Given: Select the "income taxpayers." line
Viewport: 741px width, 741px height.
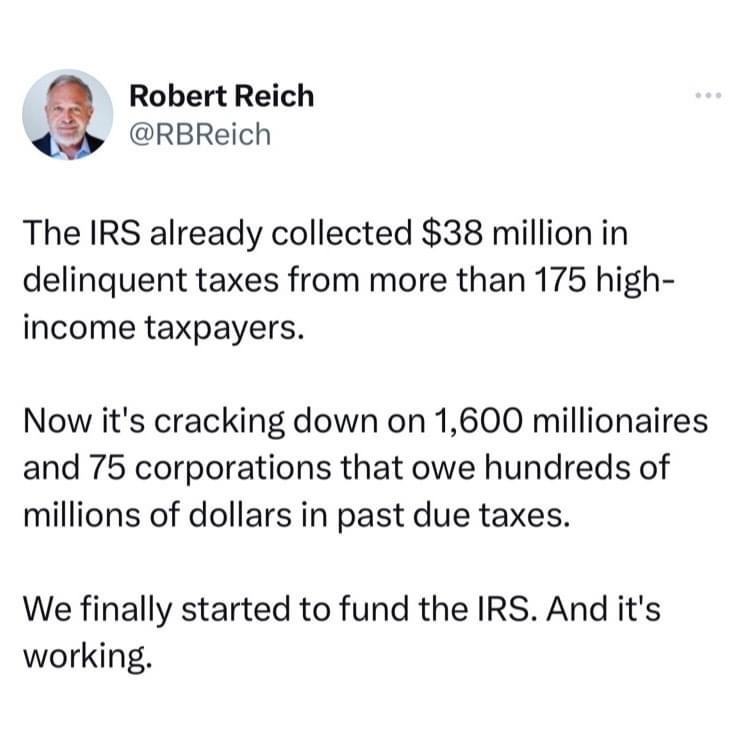Looking at the screenshot, I should pyautogui.click(x=163, y=329).
